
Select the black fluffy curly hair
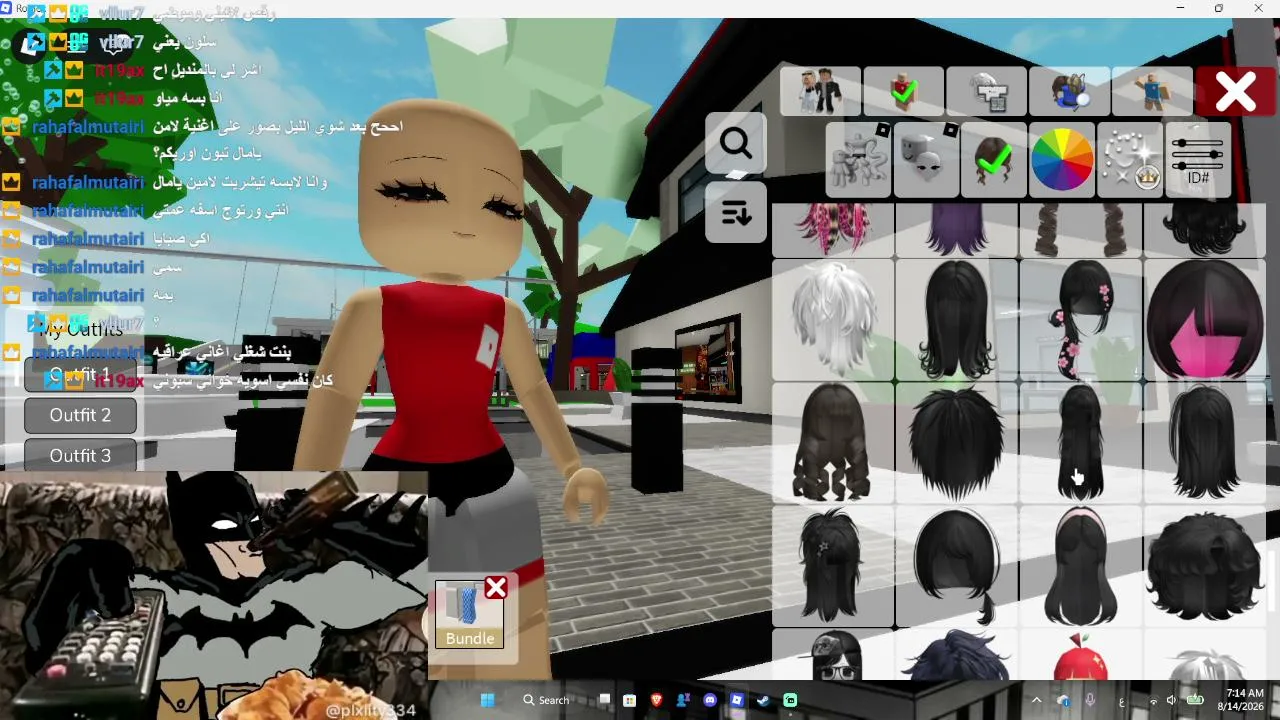(x=1205, y=566)
